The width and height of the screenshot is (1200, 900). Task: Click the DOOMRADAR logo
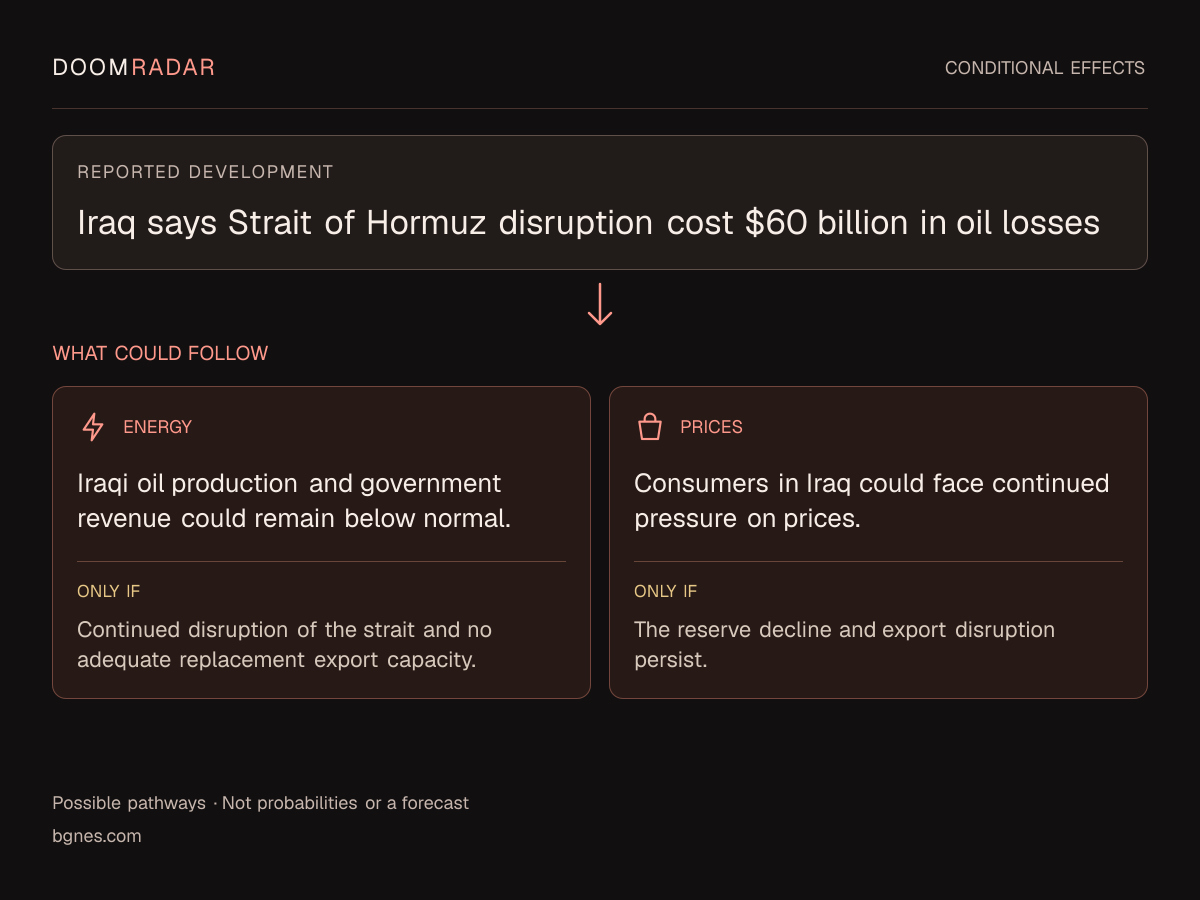[134, 68]
